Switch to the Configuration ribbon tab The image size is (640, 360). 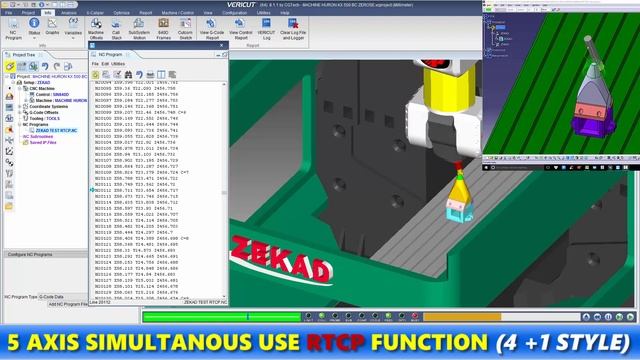click(234, 13)
